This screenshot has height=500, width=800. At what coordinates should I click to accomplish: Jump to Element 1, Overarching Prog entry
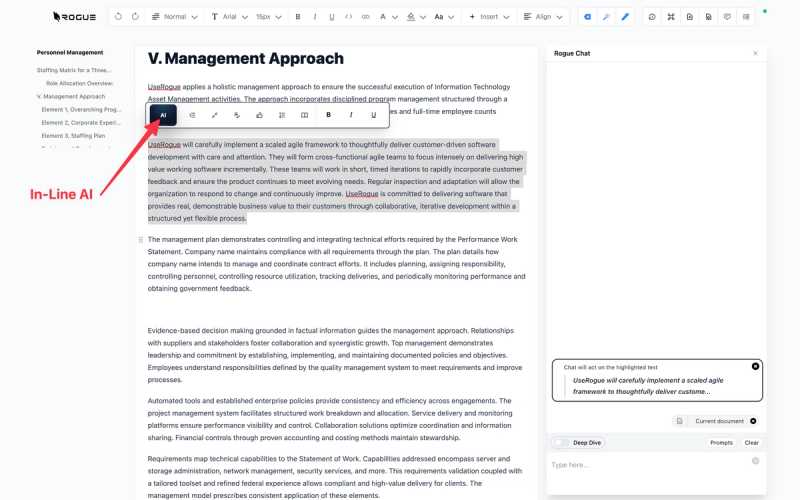[82, 110]
